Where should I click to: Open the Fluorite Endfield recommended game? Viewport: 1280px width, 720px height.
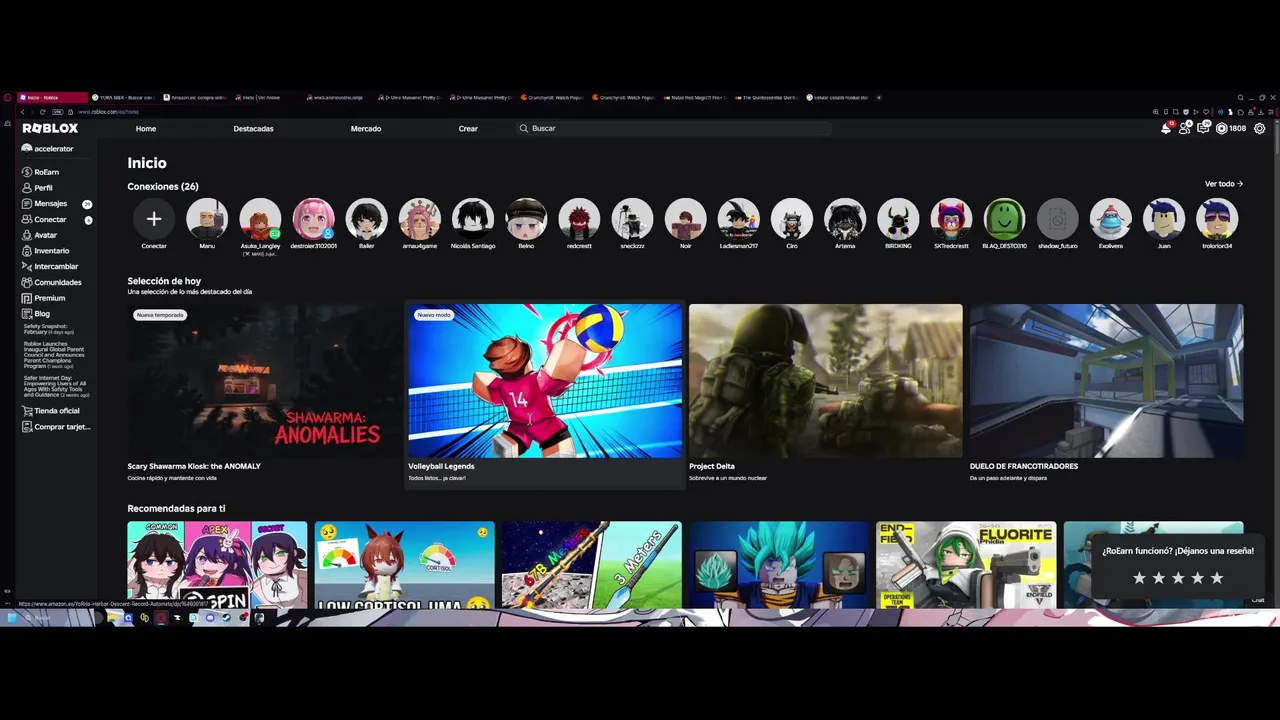click(966, 565)
